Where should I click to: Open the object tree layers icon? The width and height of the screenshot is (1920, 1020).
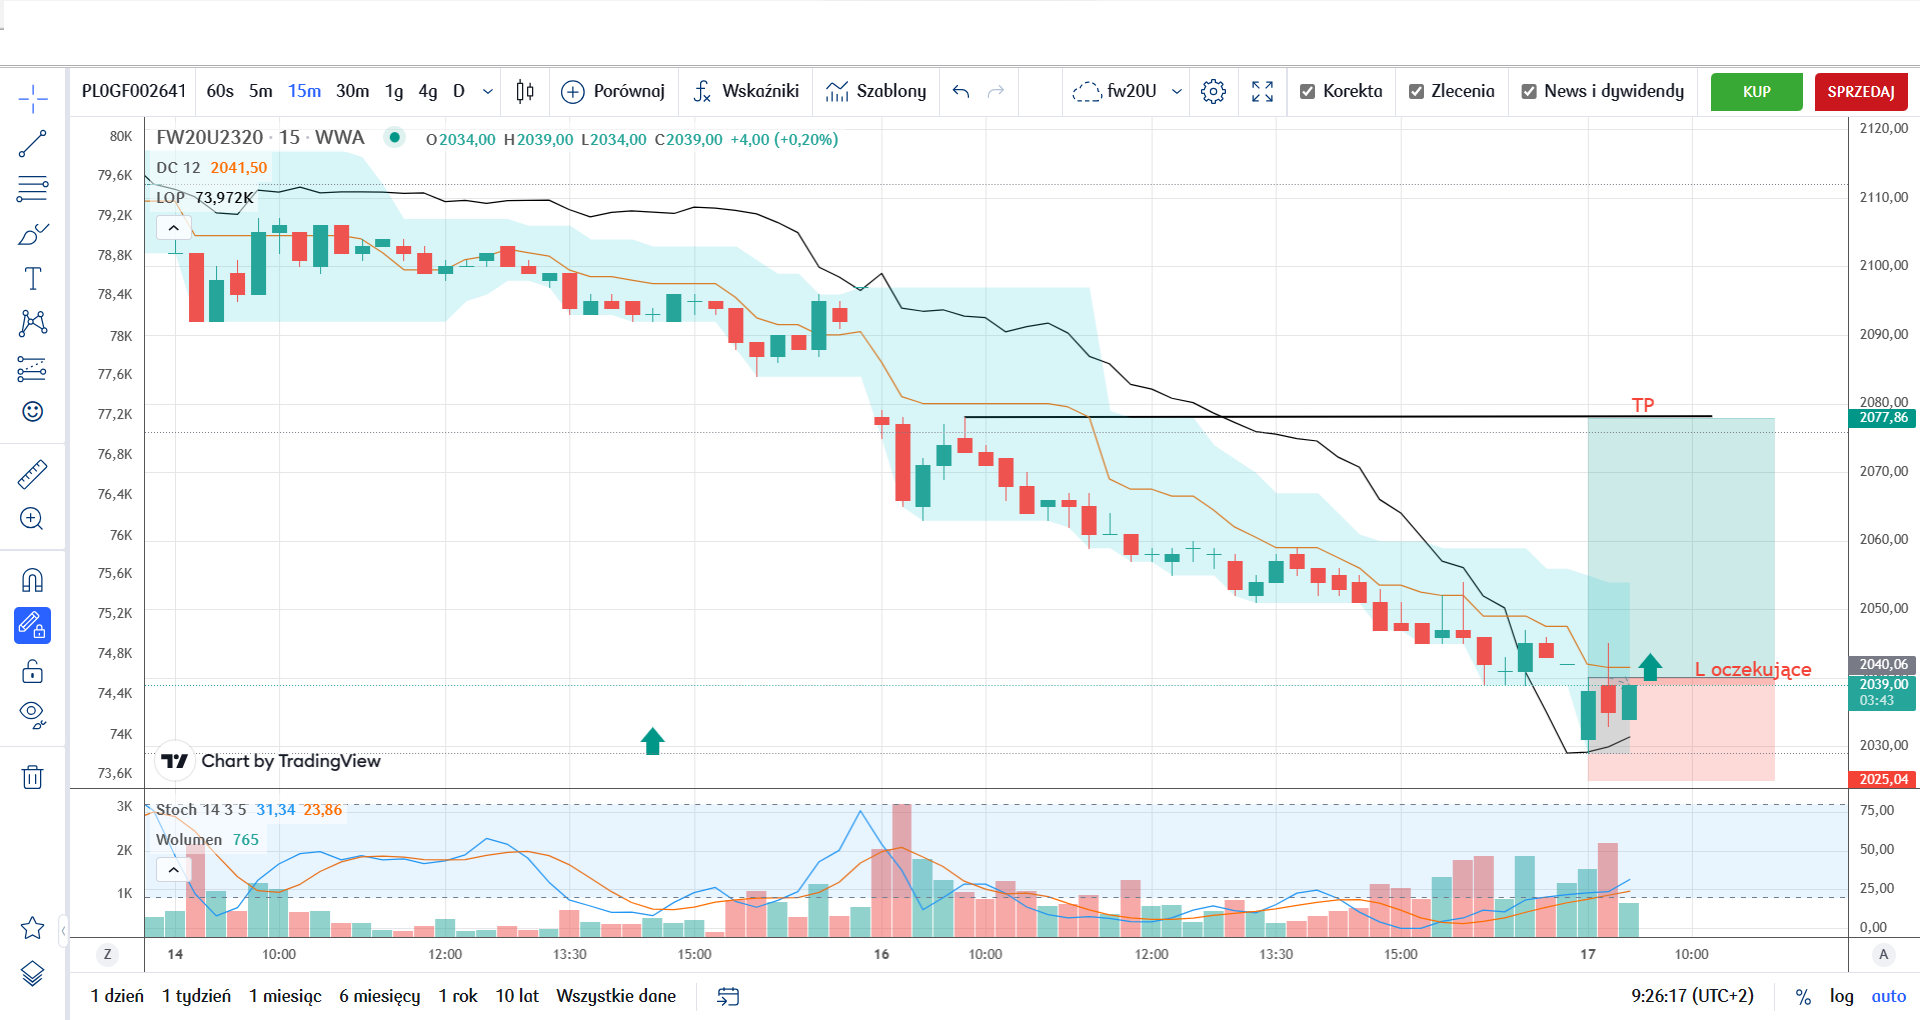coord(33,973)
